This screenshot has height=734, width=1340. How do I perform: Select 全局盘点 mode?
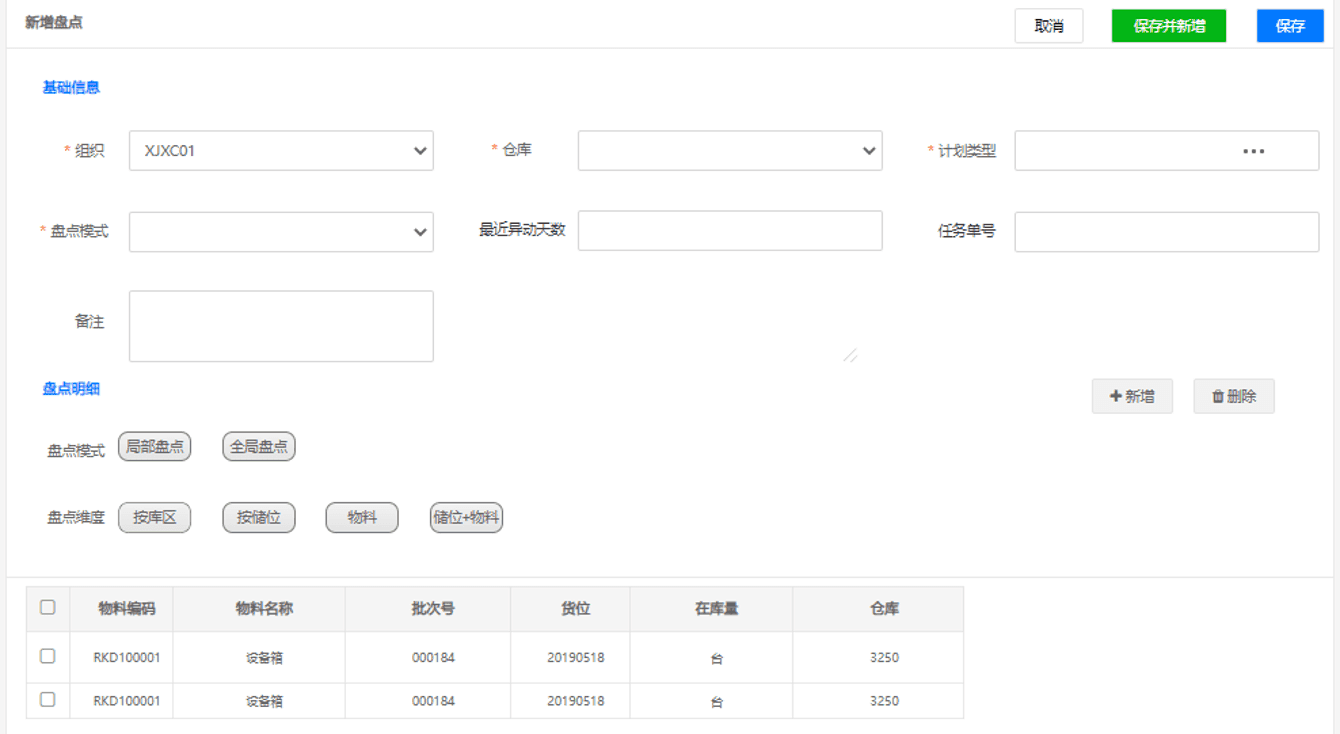pyautogui.click(x=258, y=447)
